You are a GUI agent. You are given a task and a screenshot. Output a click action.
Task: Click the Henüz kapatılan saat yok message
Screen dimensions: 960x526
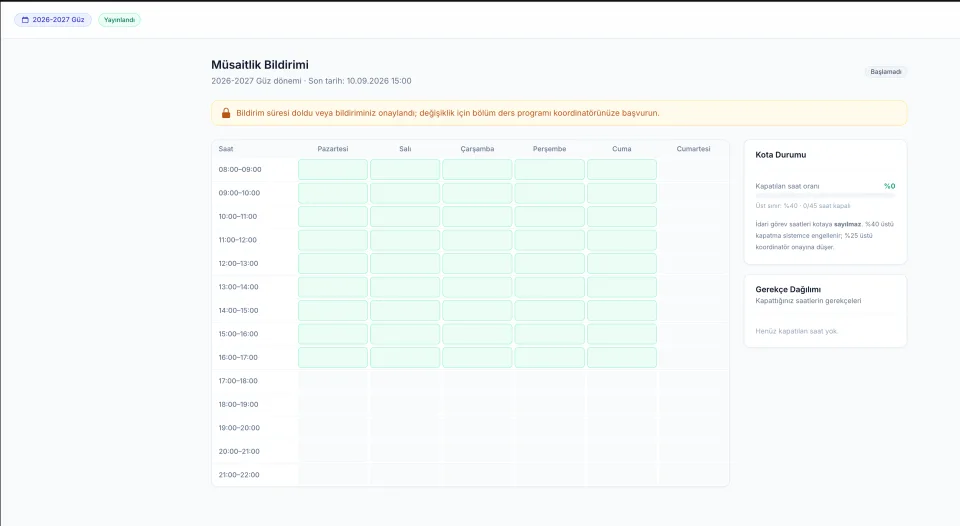[x=797, y=331]
